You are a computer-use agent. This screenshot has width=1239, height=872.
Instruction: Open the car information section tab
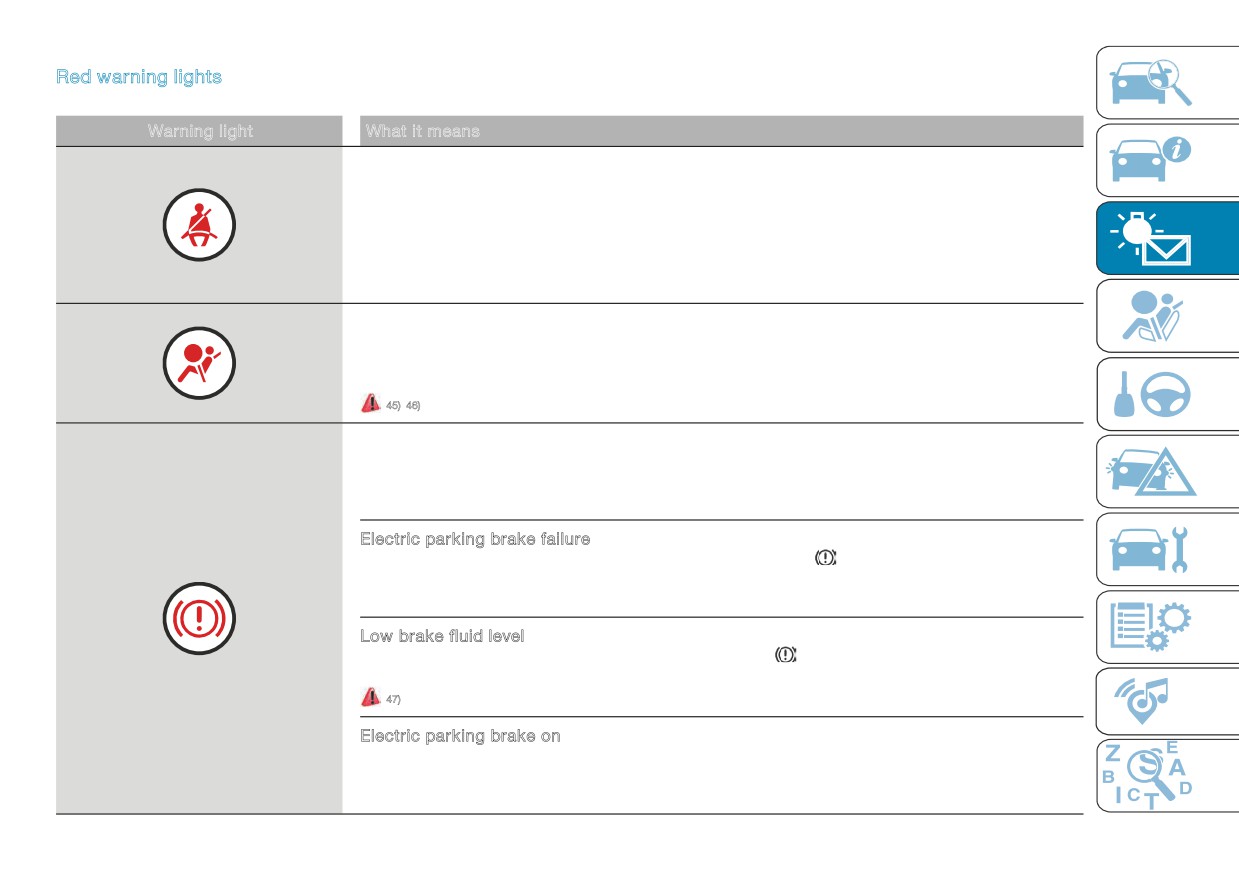[1167, 161]
